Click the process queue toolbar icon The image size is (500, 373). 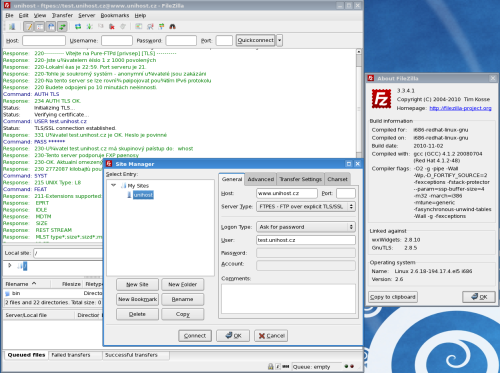point(89,27)
